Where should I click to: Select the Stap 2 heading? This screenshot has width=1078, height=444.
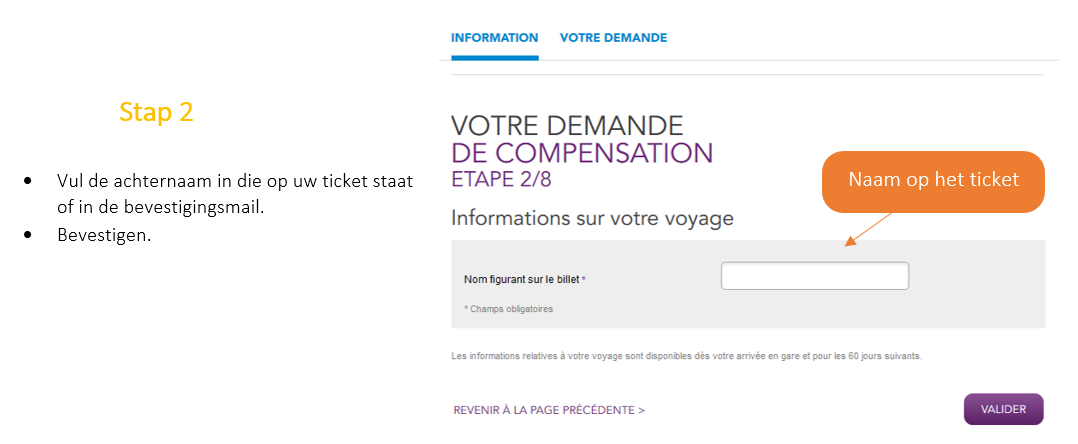(156, 112)
